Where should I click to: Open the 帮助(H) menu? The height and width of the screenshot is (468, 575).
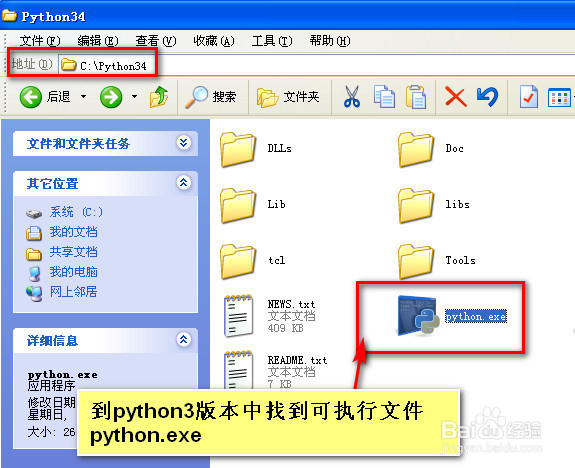[330, 41]
